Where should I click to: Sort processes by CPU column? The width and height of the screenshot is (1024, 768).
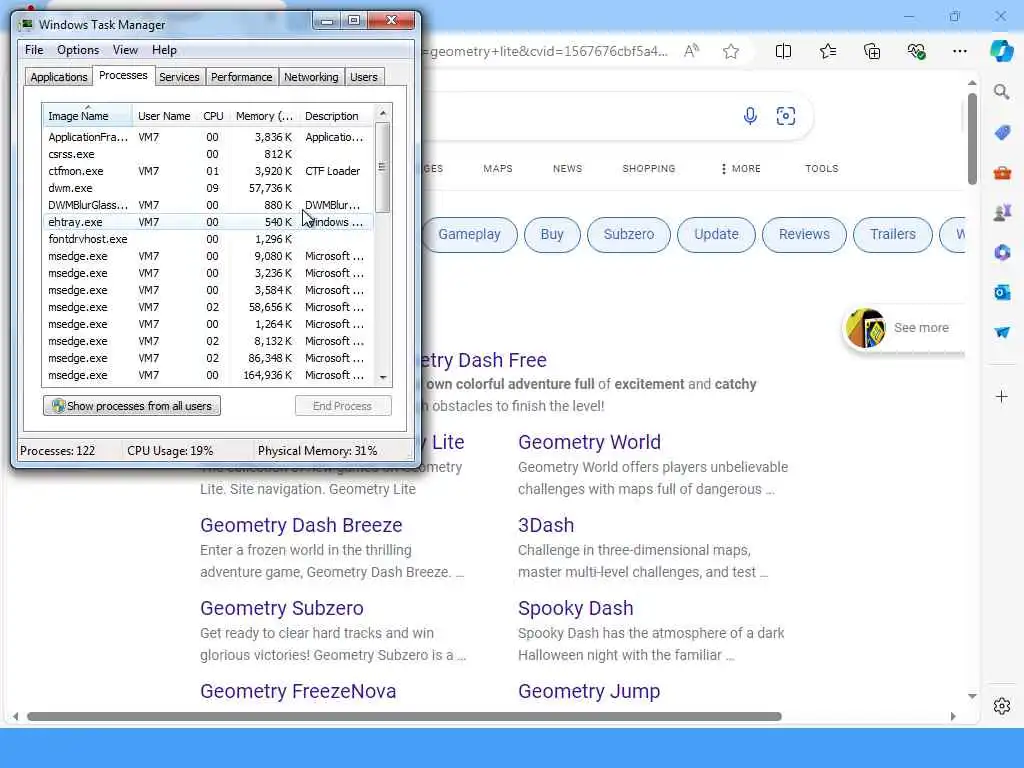coord(213,116)
